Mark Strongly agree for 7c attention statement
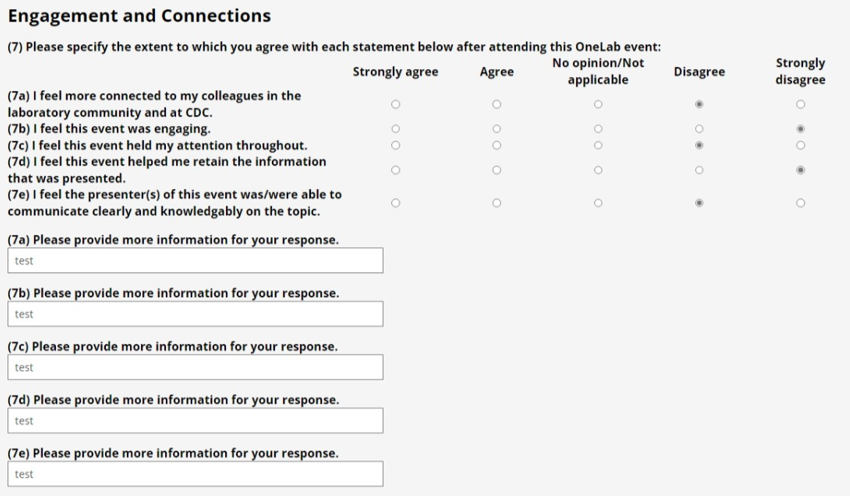The height and width of the screenshot is (496, 850). [x=396, y=145]
